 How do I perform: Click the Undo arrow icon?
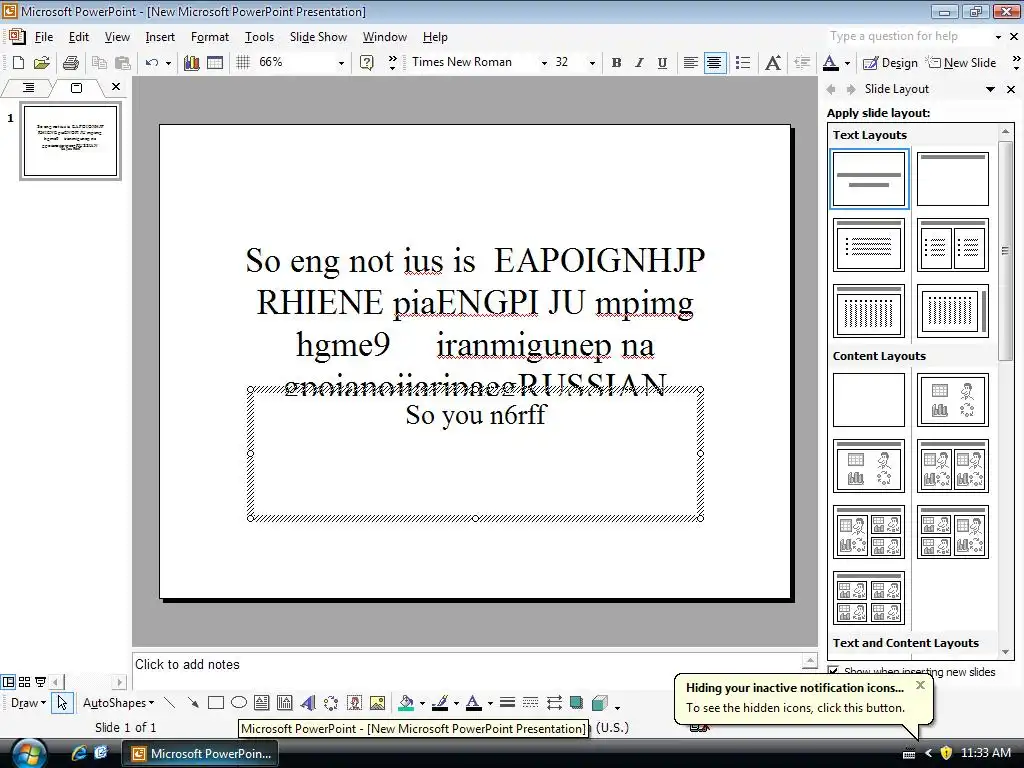pyautogui.click(x=152, y=63)
